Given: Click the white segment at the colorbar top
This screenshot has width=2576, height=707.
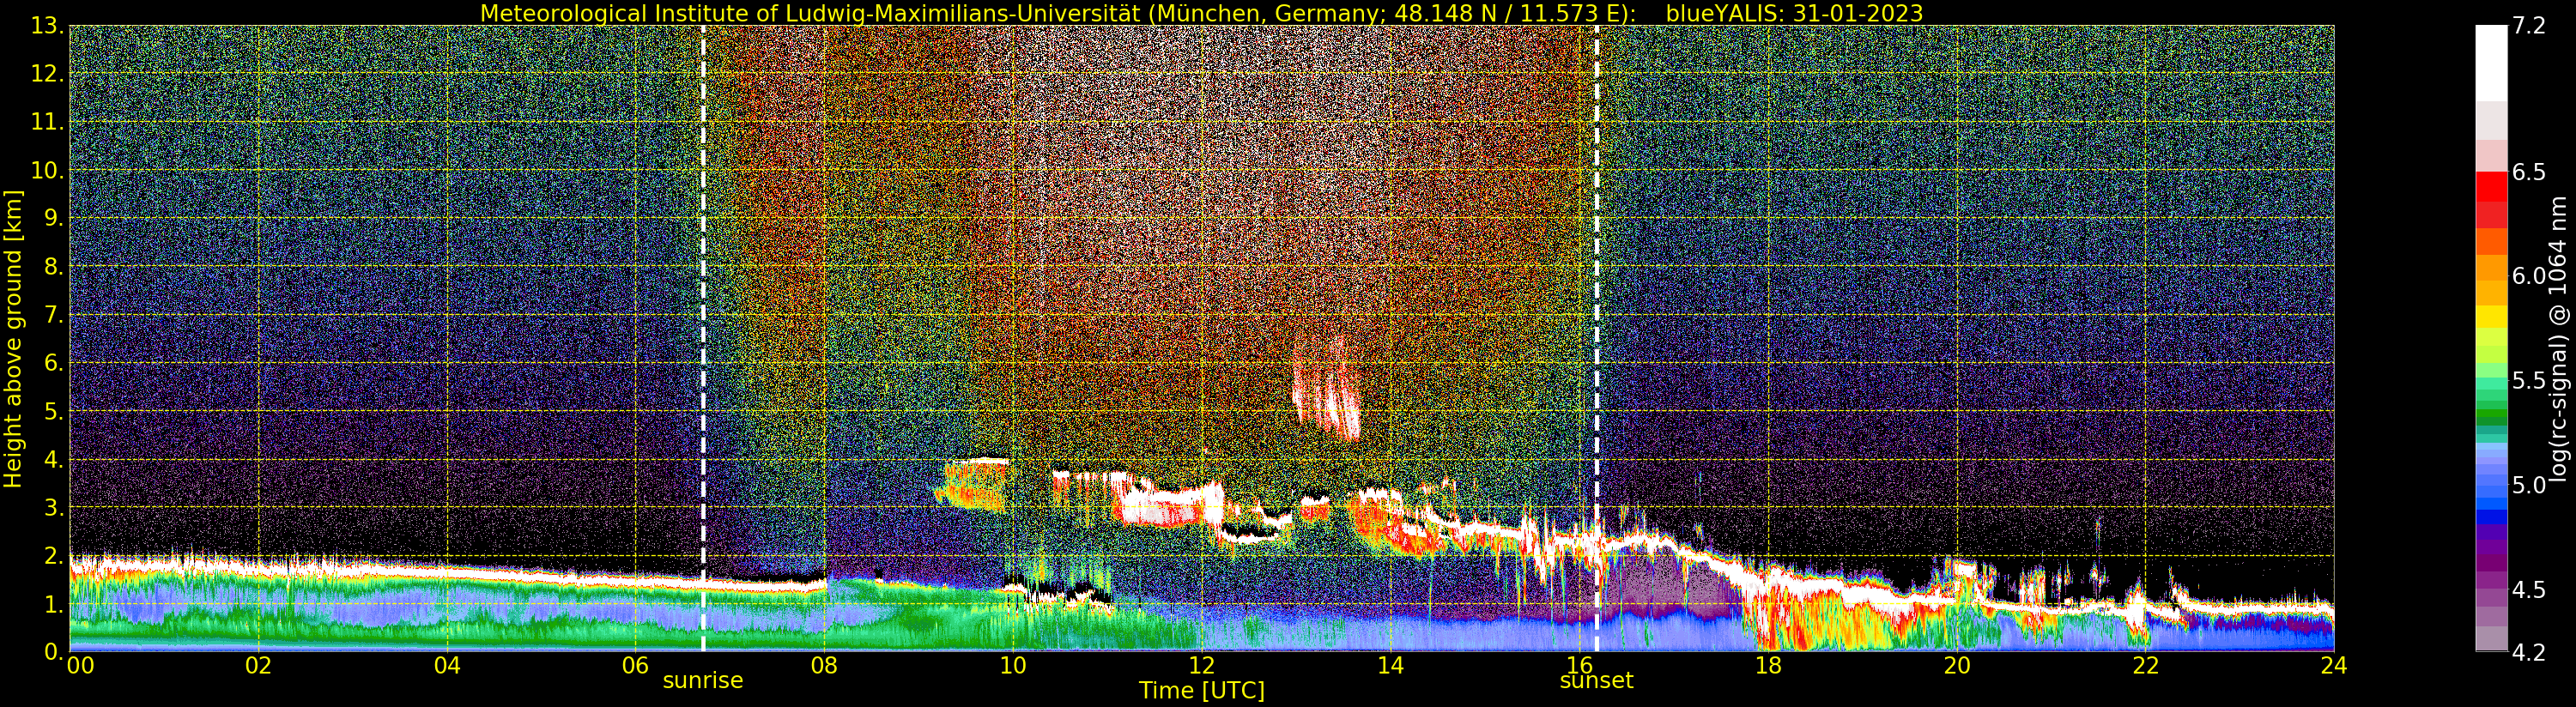Looking at the screenshot, I should 2491,63.
